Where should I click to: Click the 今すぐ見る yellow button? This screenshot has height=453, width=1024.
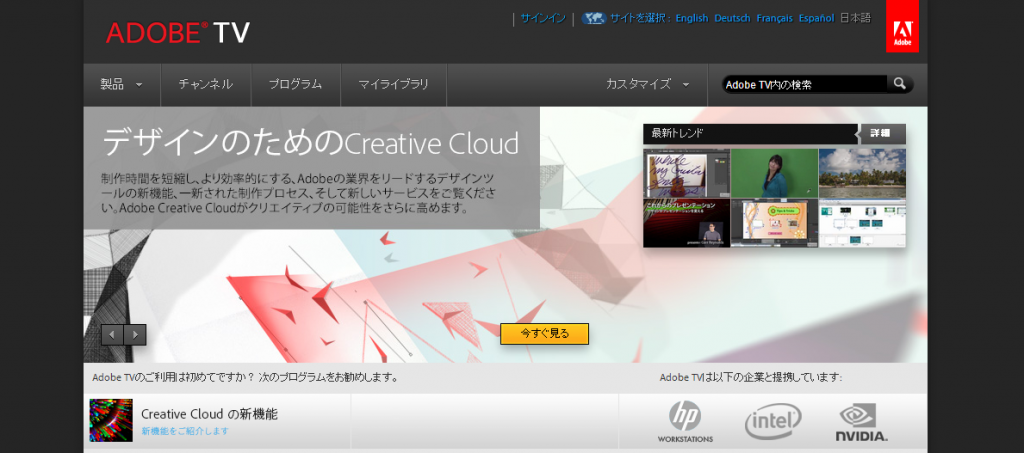pos(545,334)
